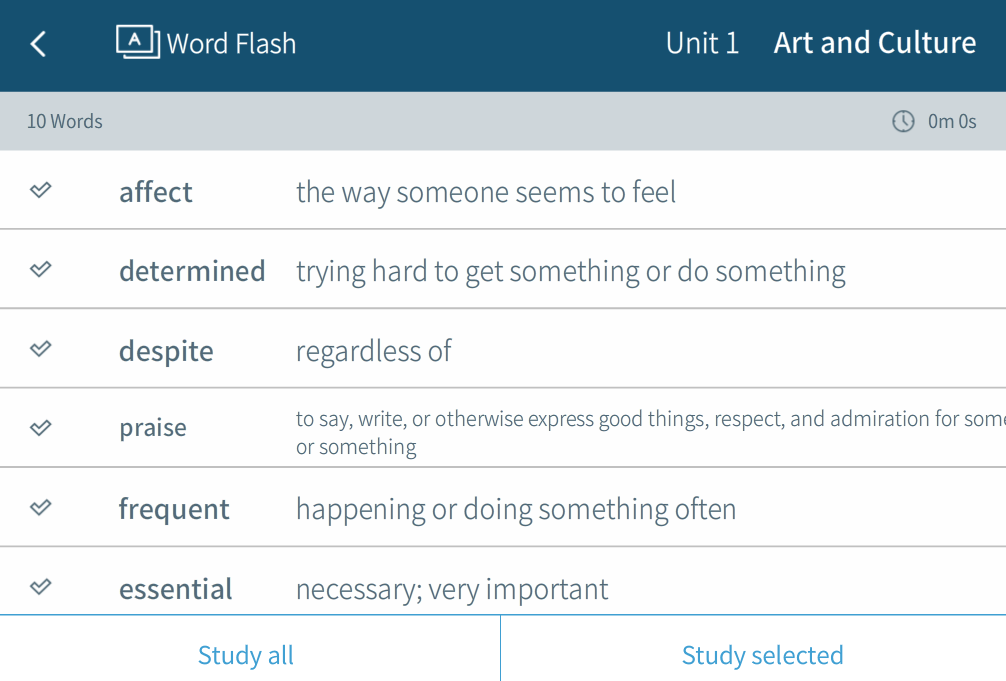Toggle the checkmark next to despite
This screenshot has width=1006, height=681.
click(41, 349)
